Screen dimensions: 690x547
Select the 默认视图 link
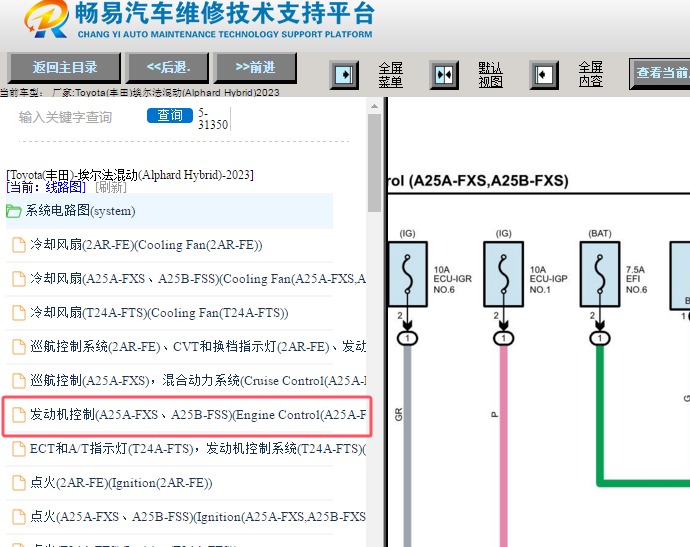(490, 75)
